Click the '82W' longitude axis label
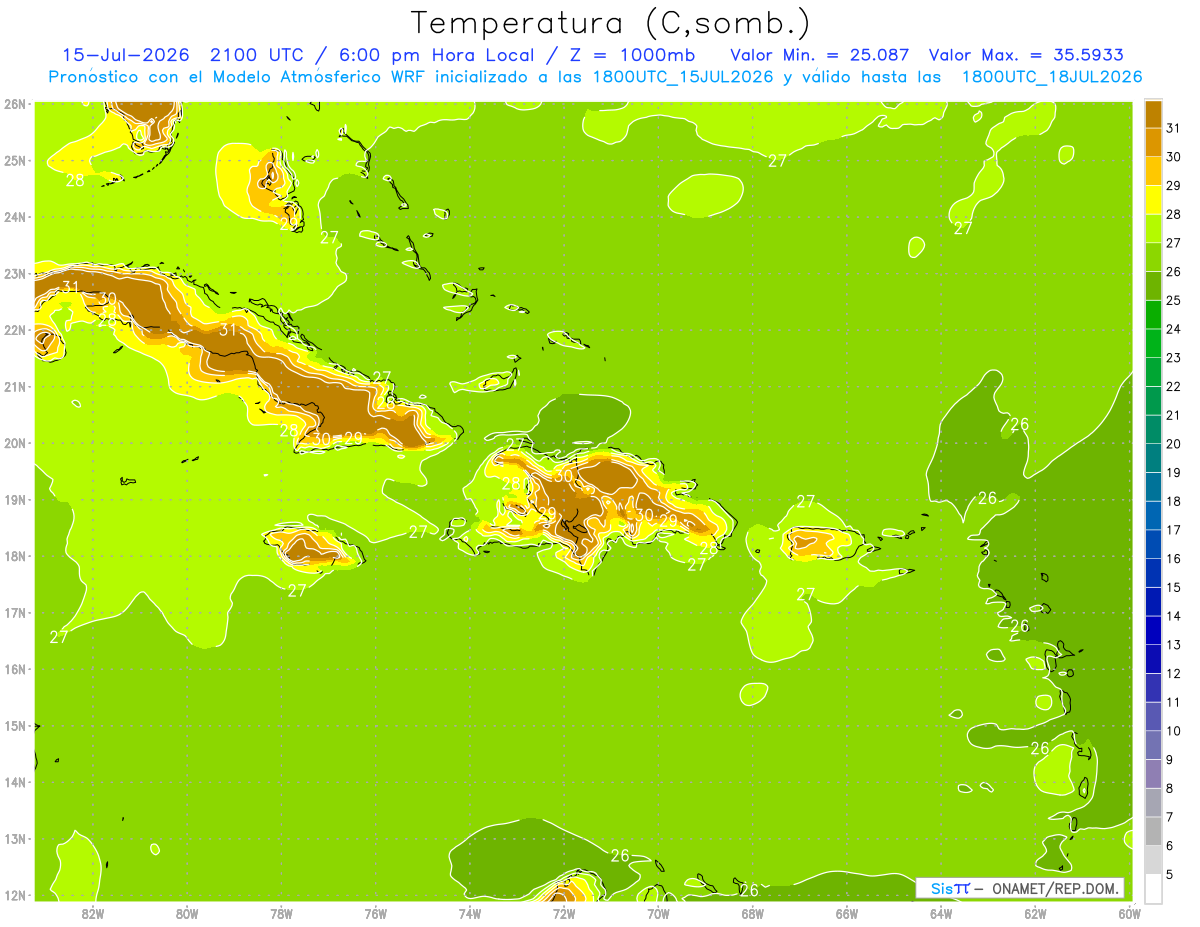Viewport: 1200px width, 927px height. [93, 913]
